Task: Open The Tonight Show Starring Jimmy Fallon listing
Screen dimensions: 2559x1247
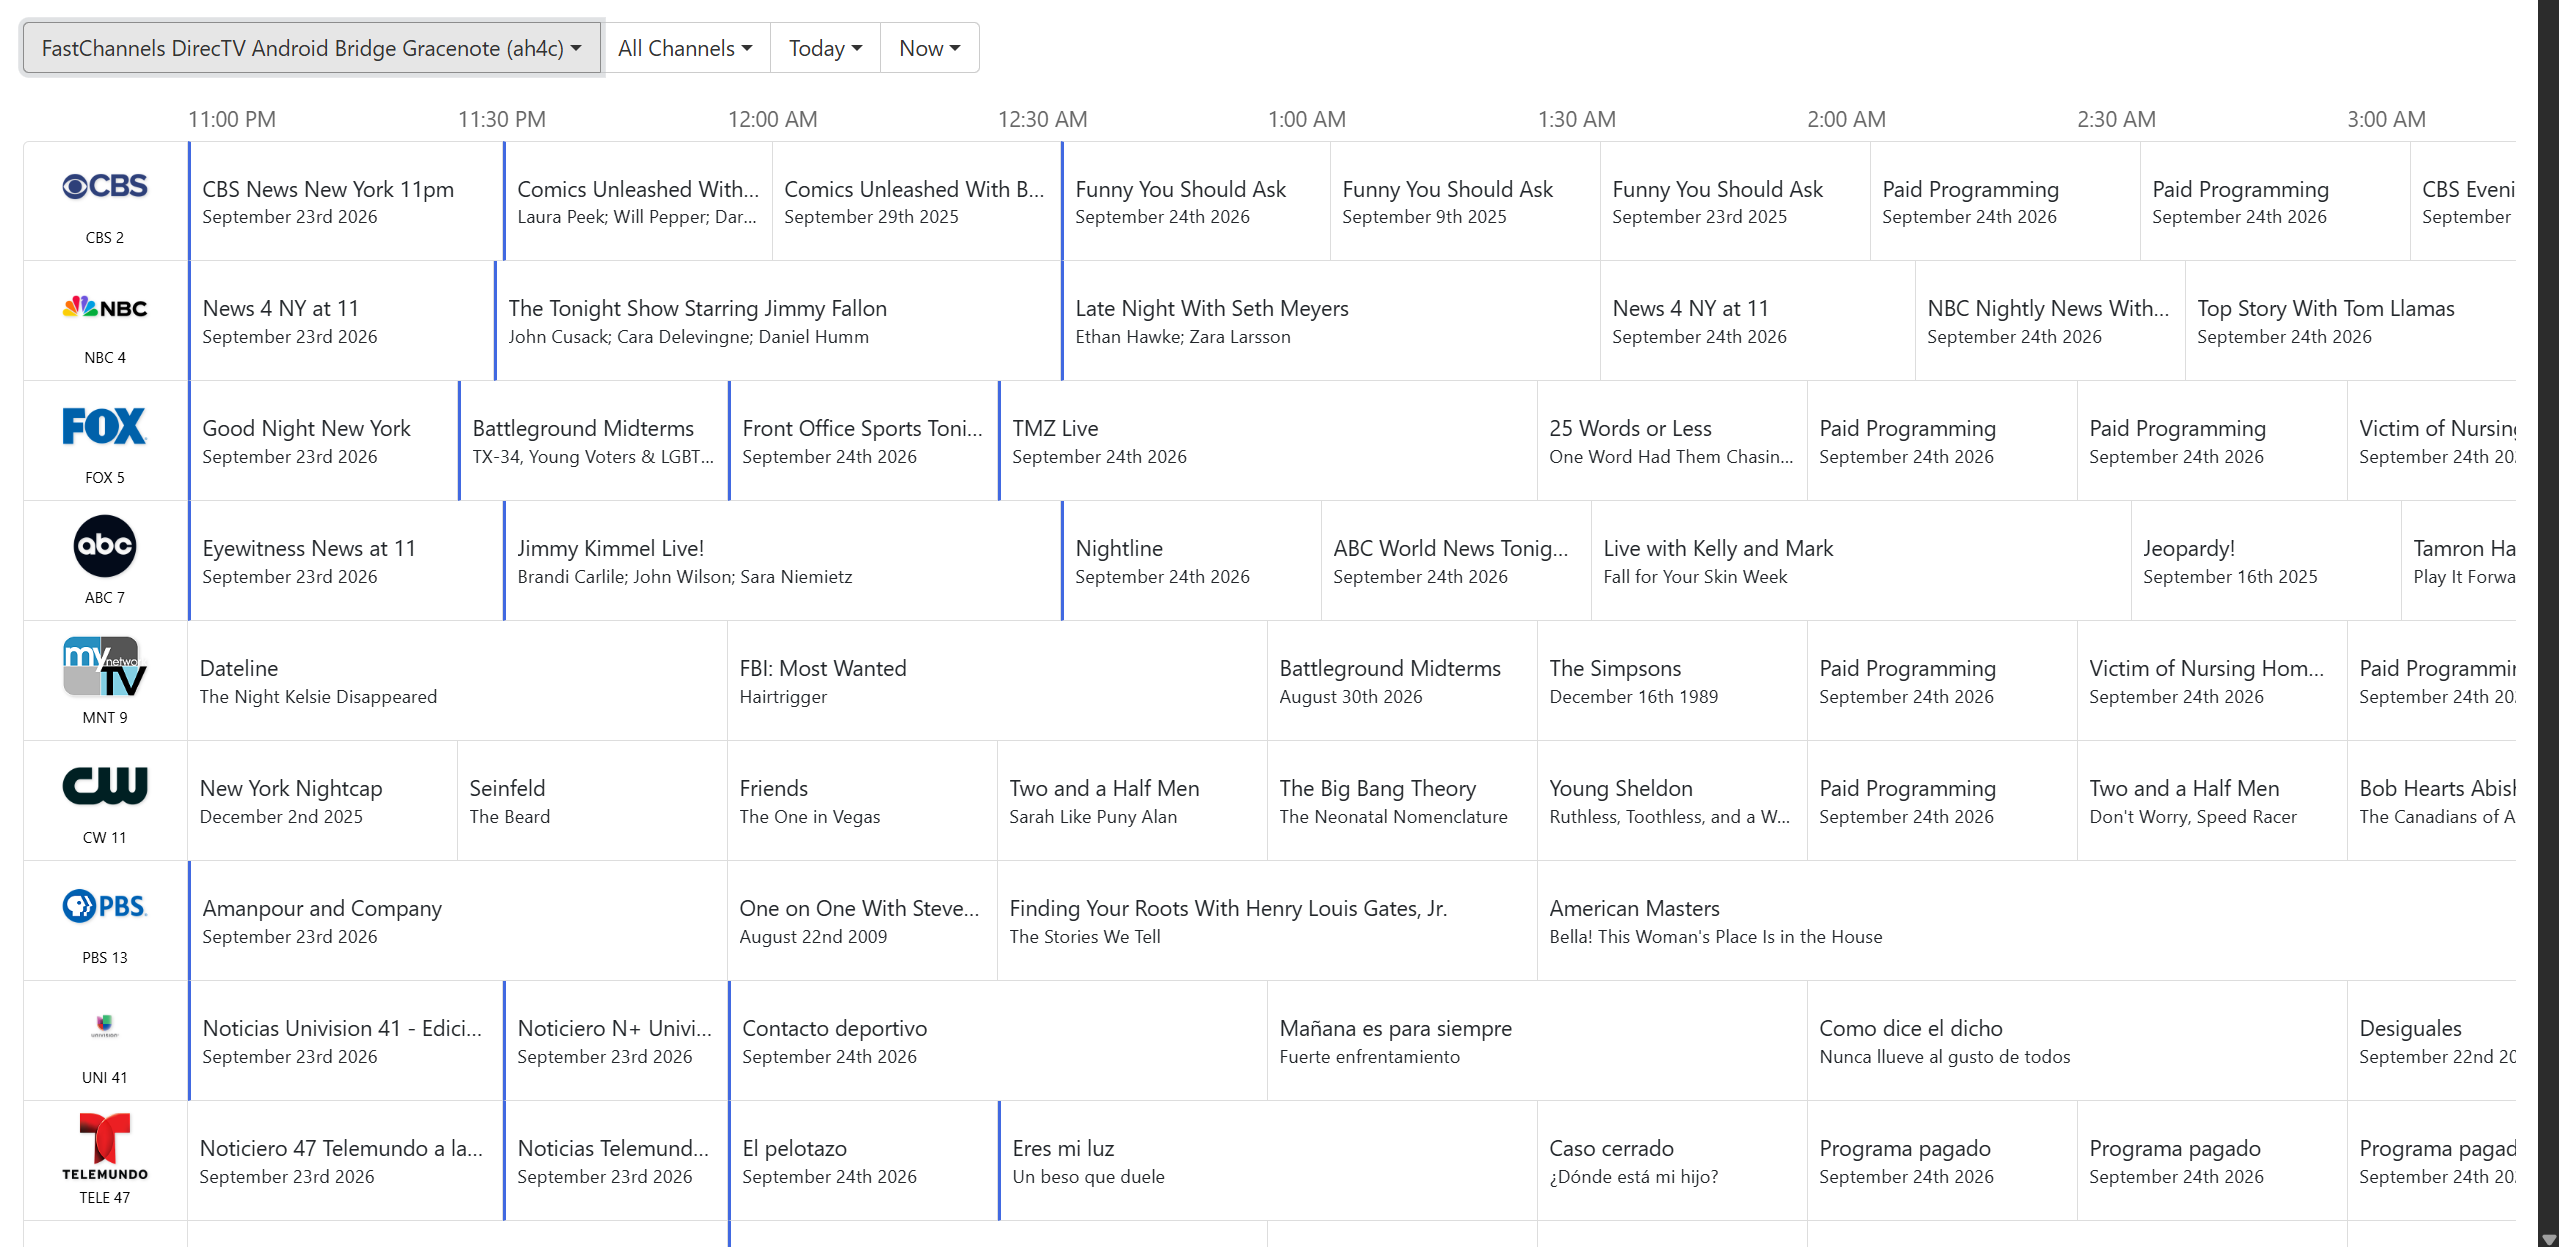Action: [x=778, y=321]
